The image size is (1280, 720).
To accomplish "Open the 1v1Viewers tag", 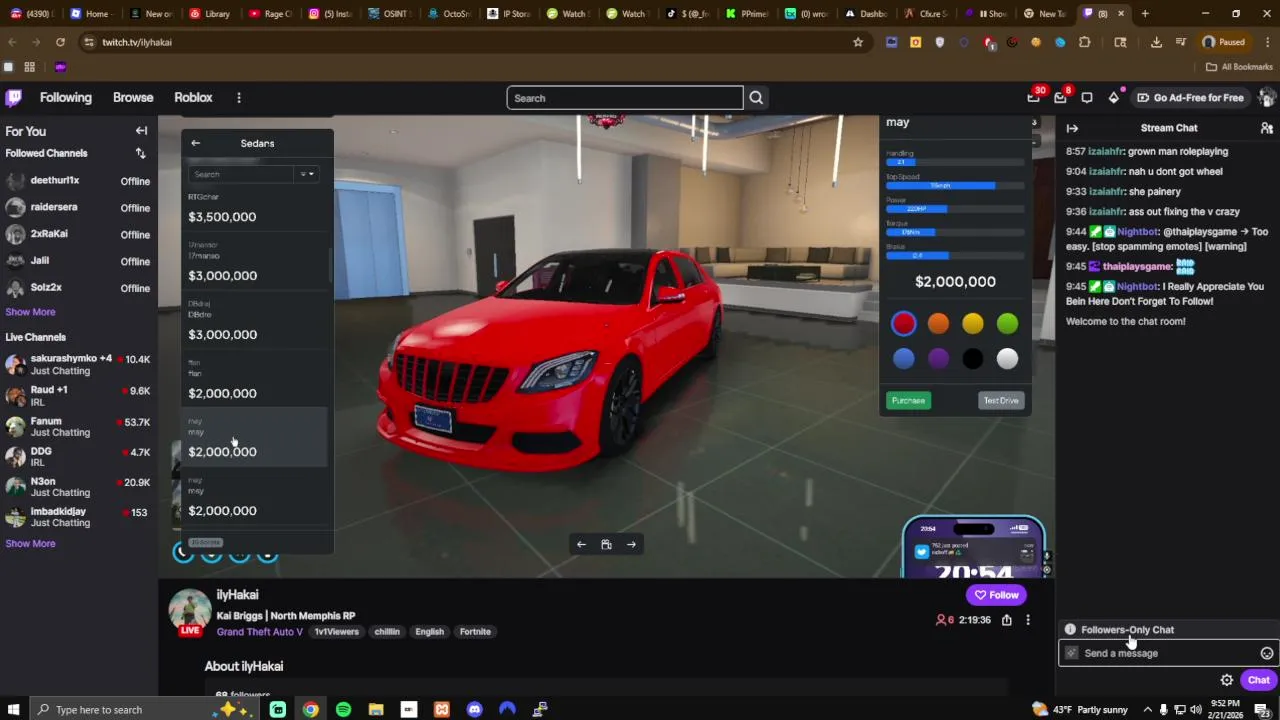I will point(336,632).
